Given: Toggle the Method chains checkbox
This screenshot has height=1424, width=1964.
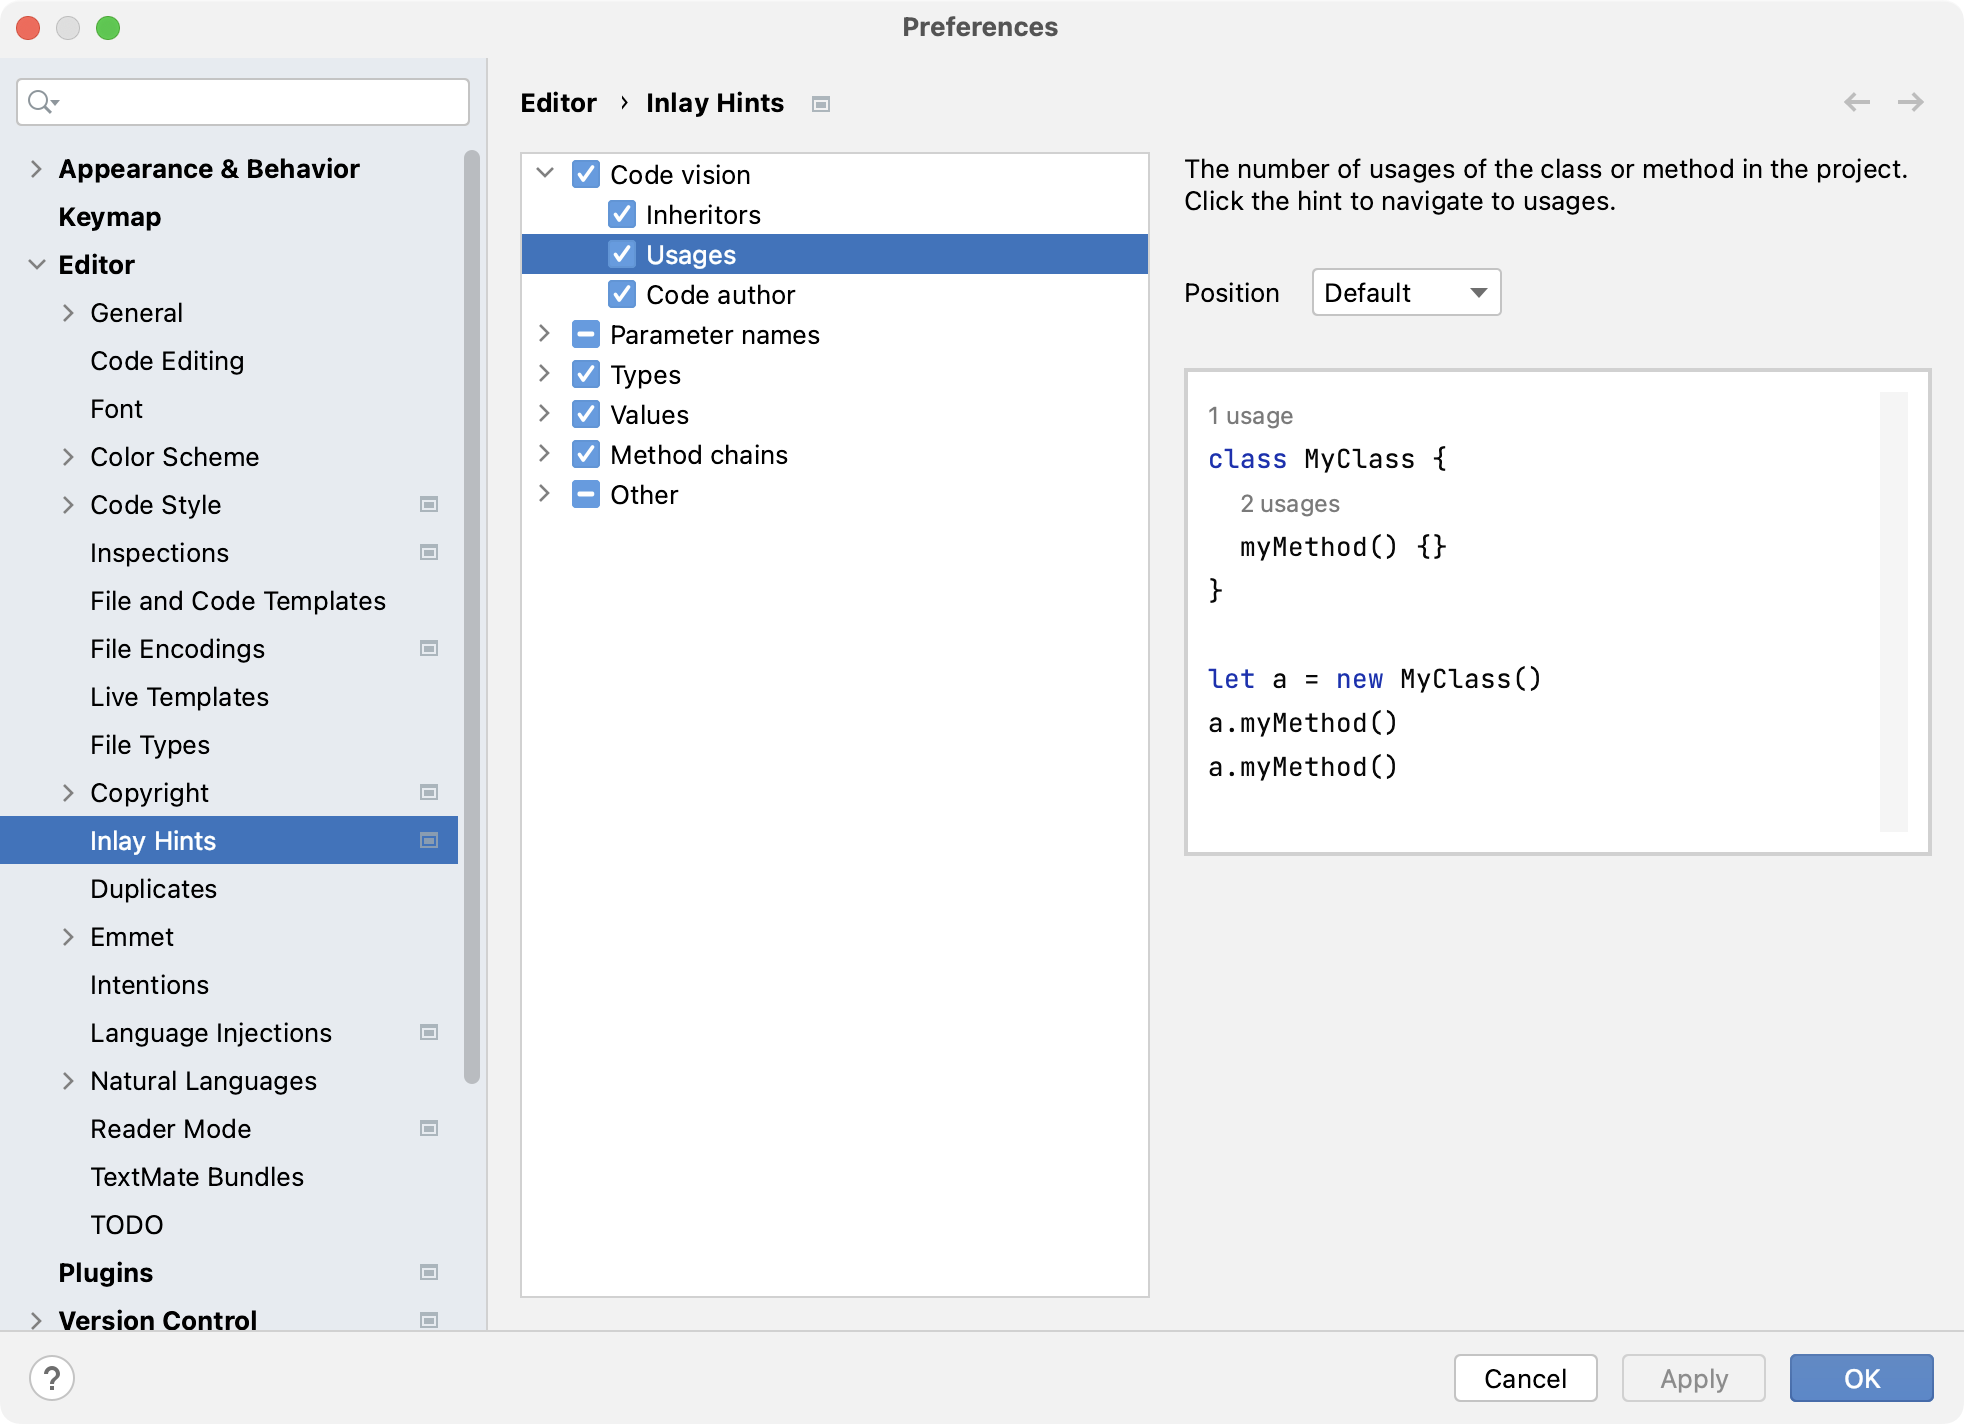Looking at the screenshot, I should 586,454.
